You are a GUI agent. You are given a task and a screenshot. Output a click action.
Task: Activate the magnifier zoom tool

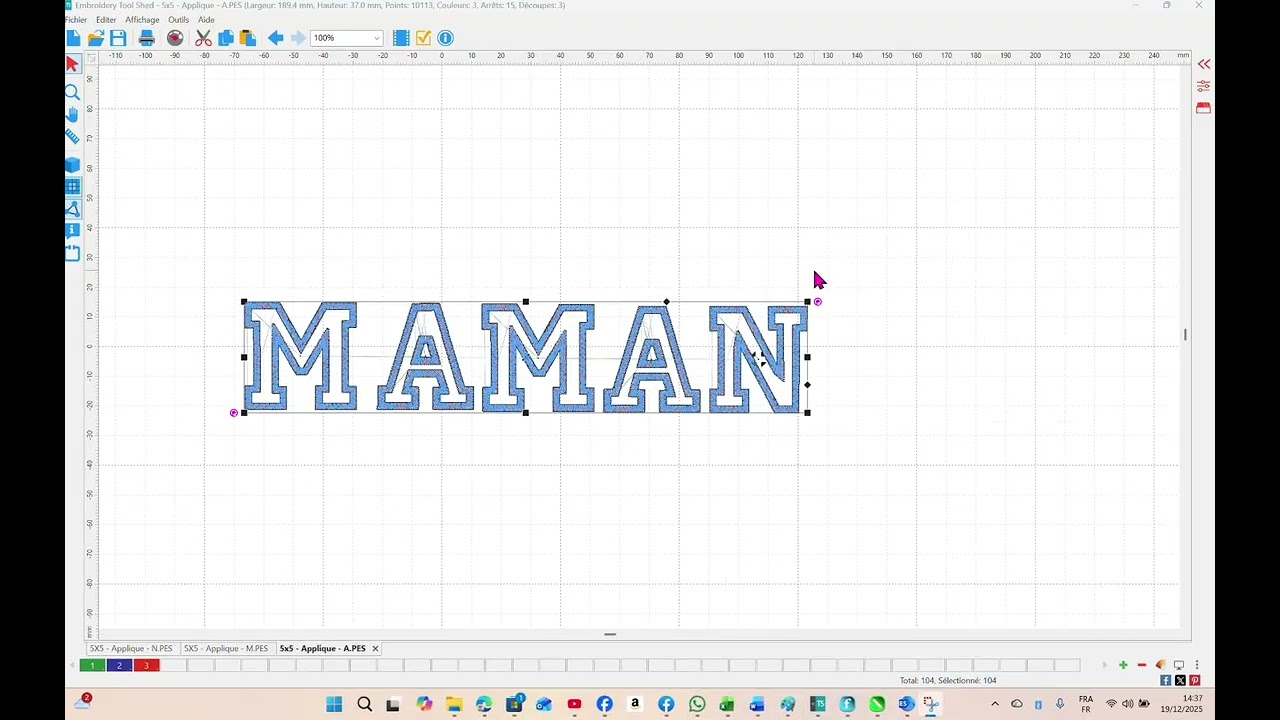pyautogui.click(x=72, y=92)
